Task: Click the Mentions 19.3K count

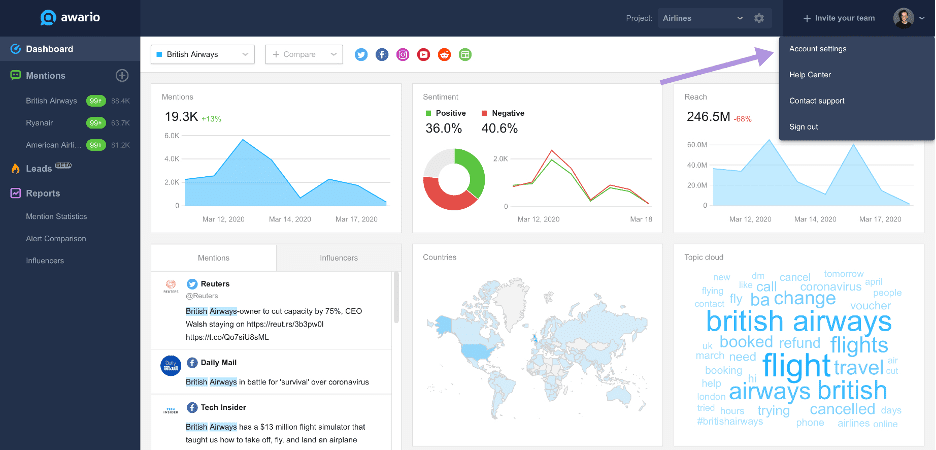Action: (181, 117)
